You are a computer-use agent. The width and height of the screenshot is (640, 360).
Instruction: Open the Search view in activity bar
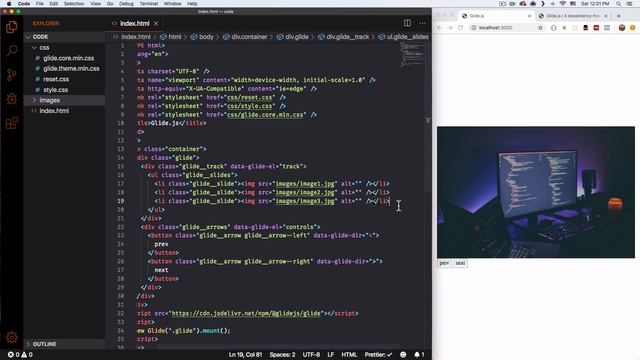pos(11,51)
